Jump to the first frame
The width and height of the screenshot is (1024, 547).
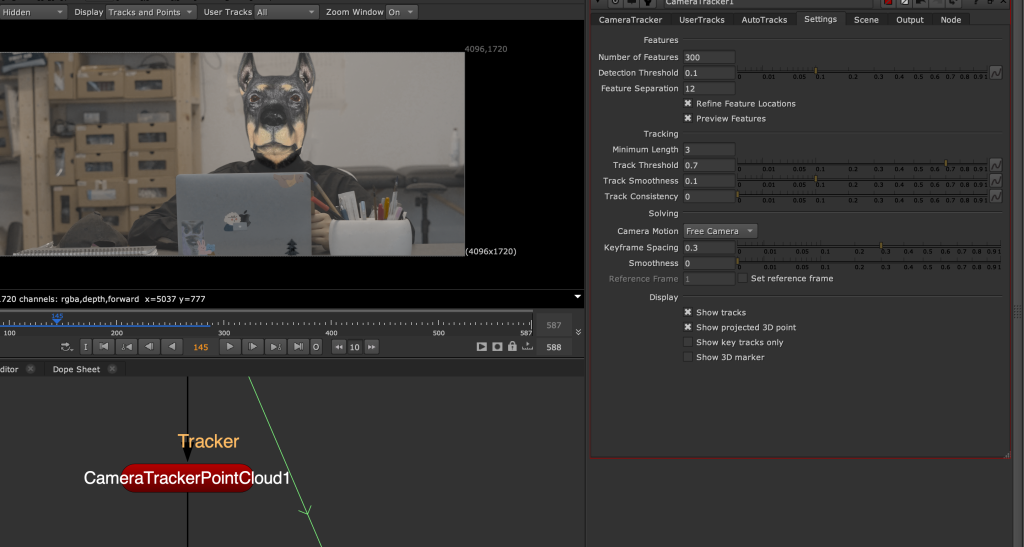tap(104, 347)
